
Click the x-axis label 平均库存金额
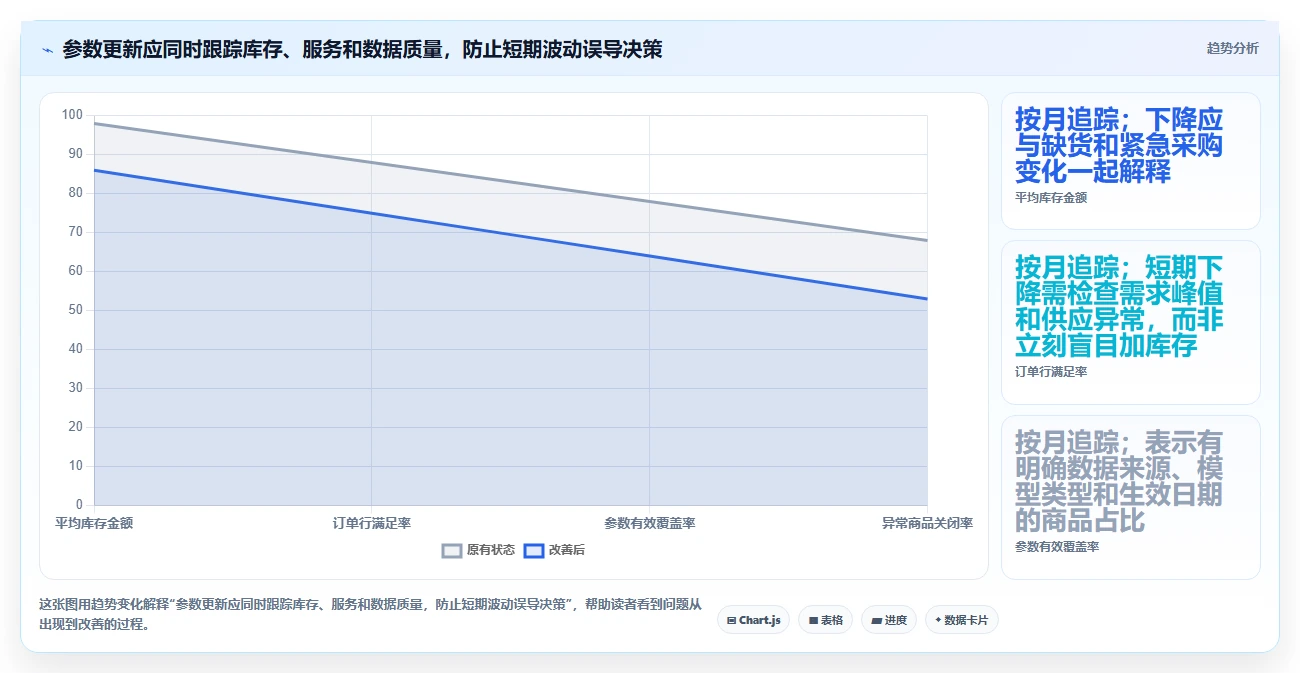(x=94, y=523)
